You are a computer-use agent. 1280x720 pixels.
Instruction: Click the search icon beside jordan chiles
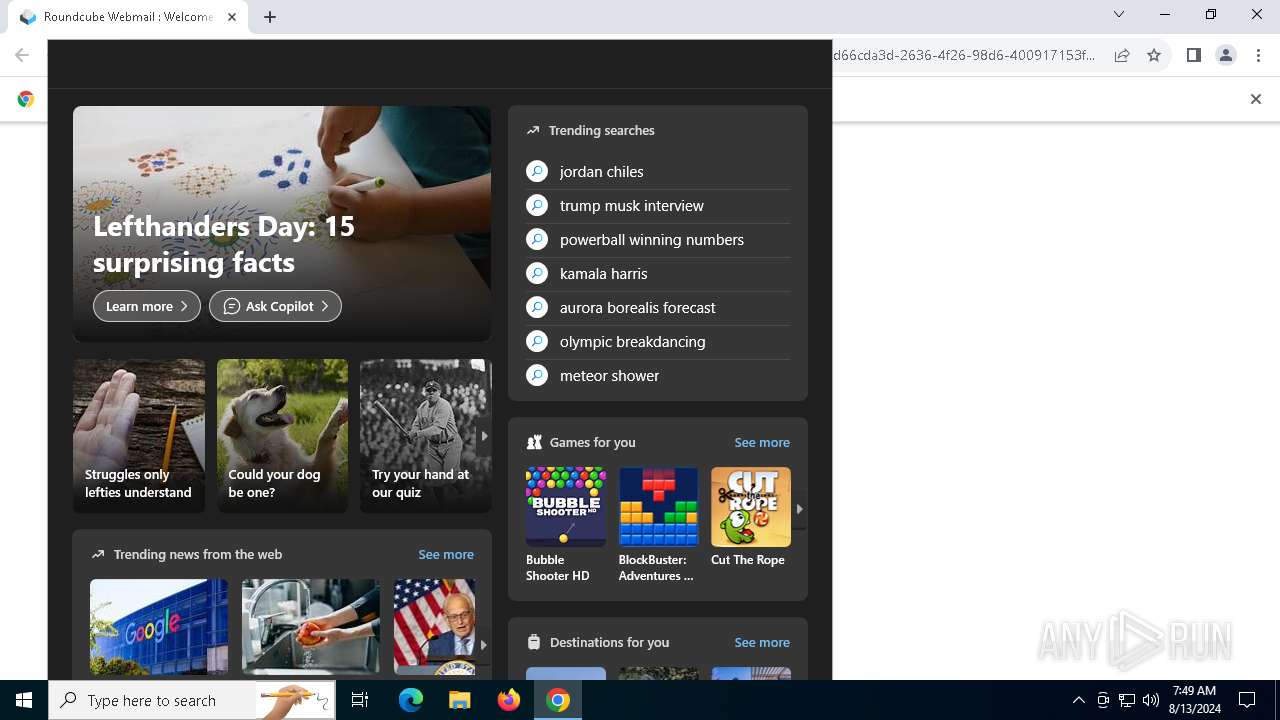pos(537,171)
